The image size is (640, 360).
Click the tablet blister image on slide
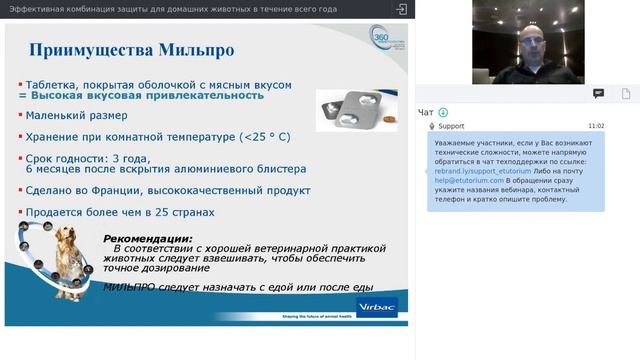[356, 111]
